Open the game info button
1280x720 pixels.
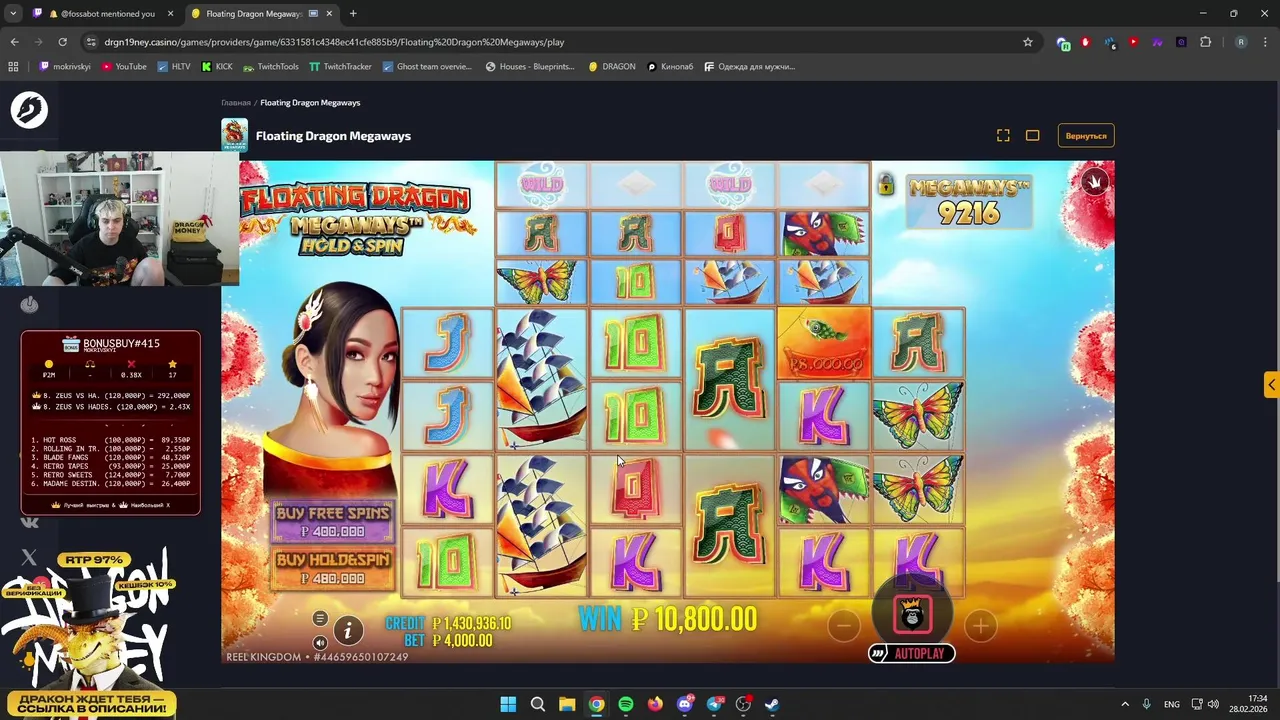click(x=348, y=630)
